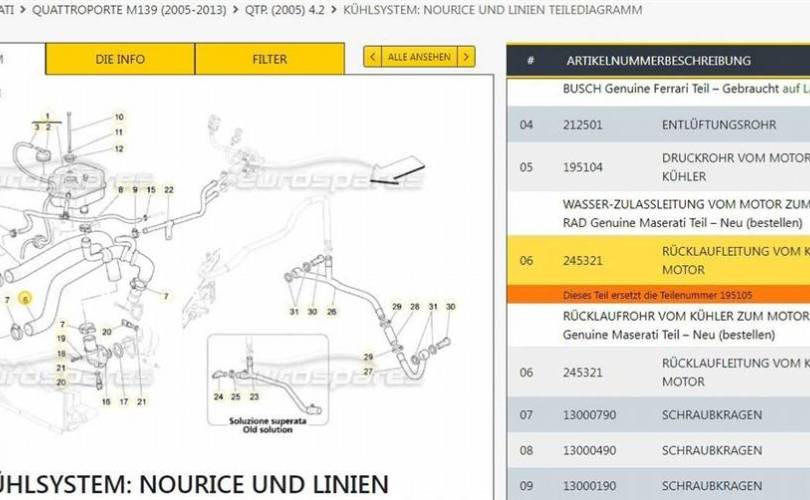Select callout number 10 above the tank
810x500 pixels.
click(x=118, y=117)
